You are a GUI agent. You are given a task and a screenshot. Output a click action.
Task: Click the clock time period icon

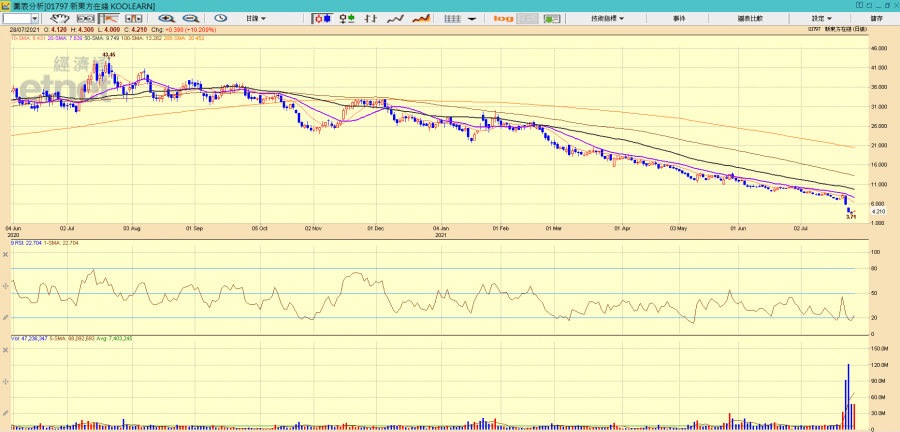(221, 18)
